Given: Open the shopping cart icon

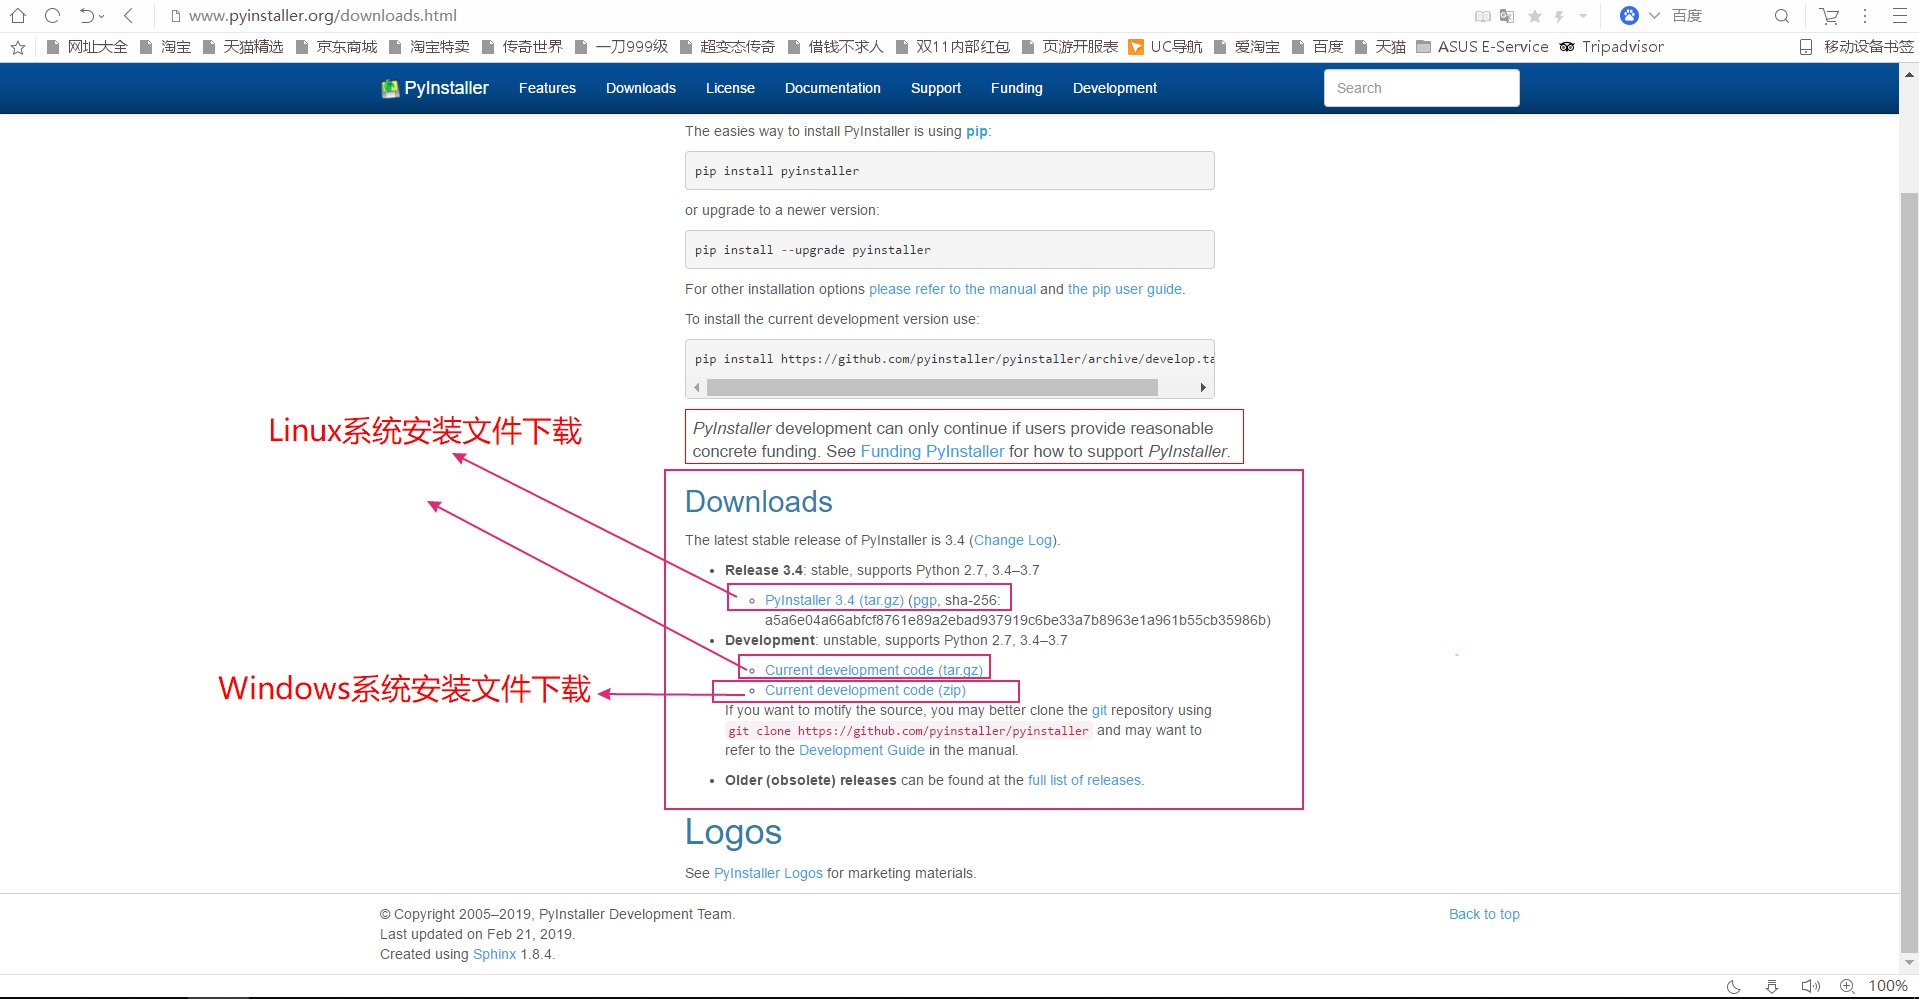Looking at the screenshot, I should [1829, 16].
